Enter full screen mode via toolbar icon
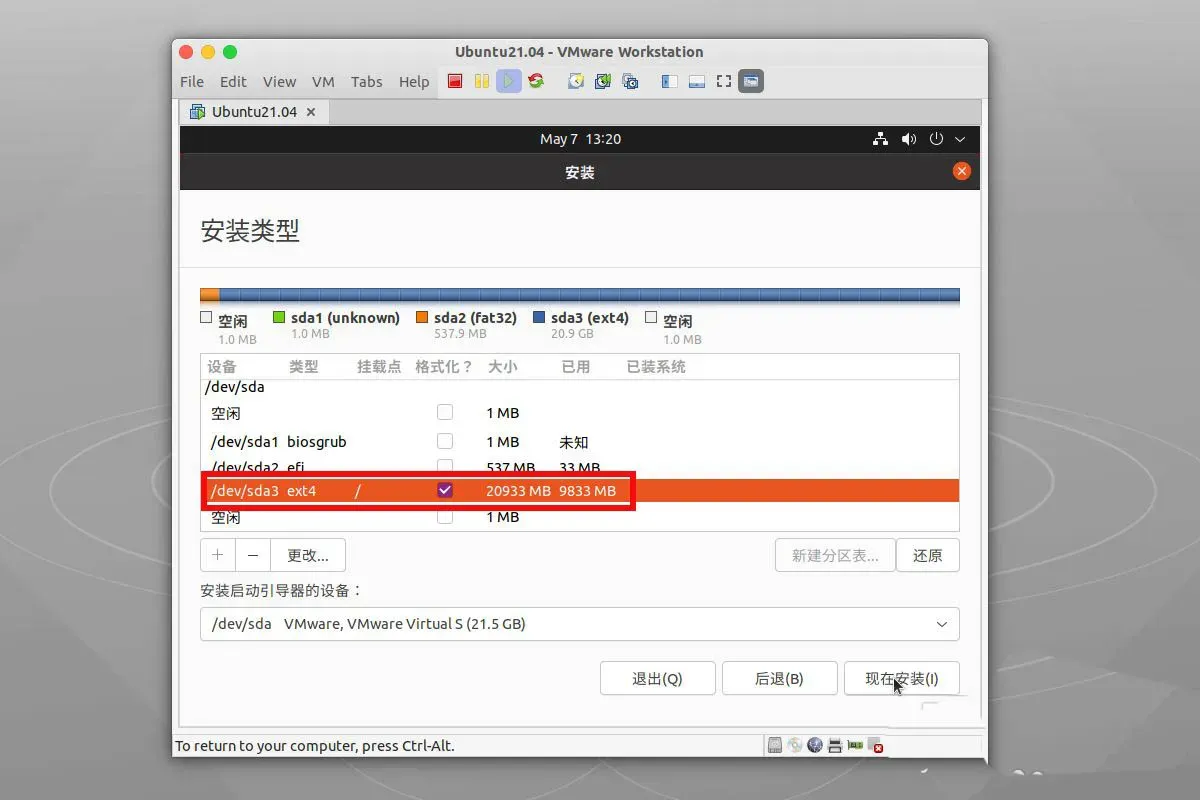Viewport: 1200px width, 800px height. point(724,82)
